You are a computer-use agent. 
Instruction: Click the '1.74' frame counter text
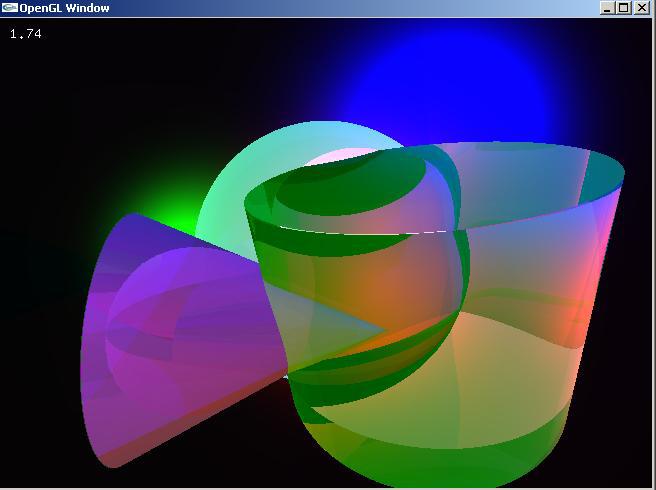26,34
